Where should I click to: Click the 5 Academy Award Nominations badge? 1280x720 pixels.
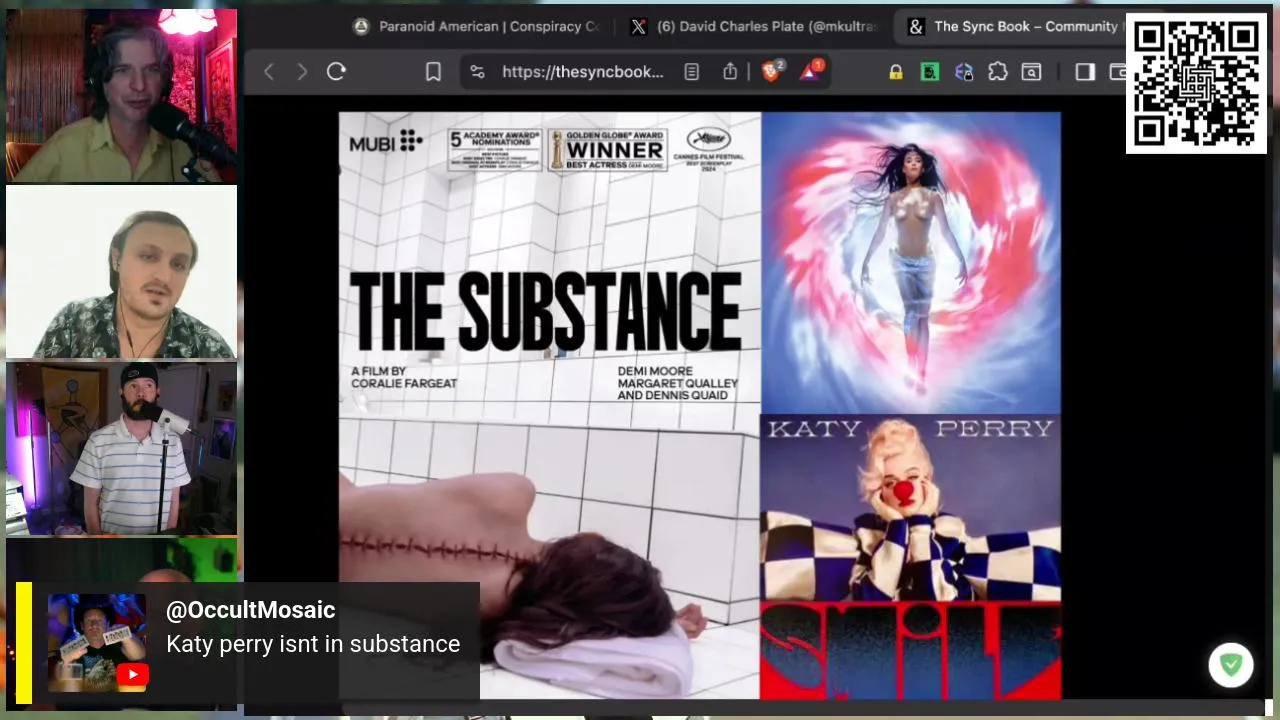[x=493, y=150]
